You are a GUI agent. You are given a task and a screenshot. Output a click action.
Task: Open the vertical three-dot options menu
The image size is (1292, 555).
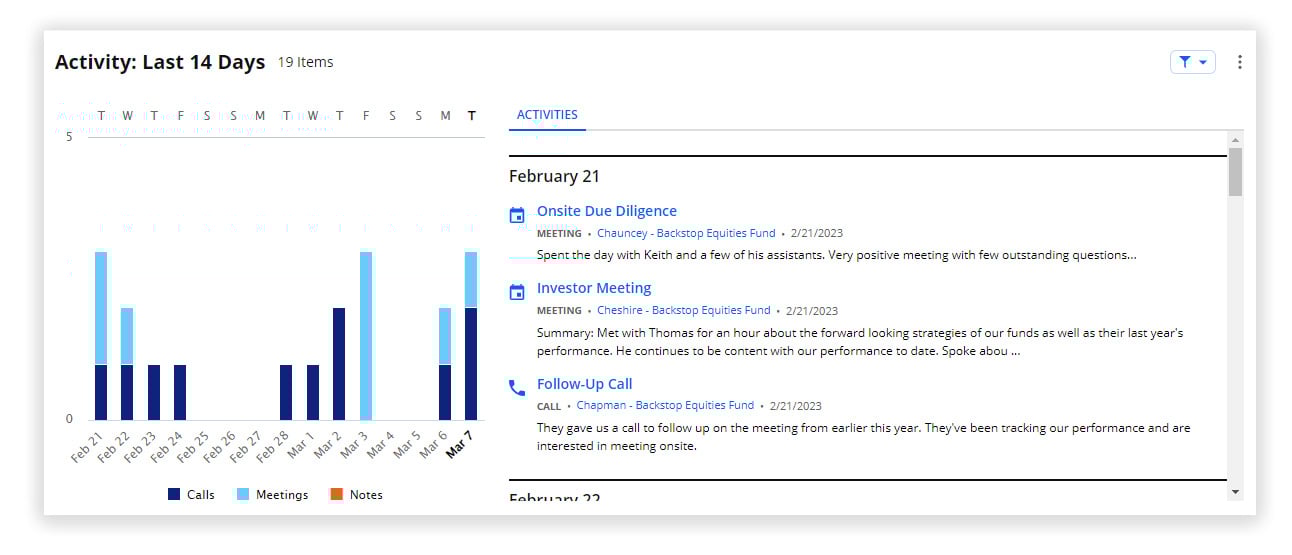click(x=1239, y=62)
